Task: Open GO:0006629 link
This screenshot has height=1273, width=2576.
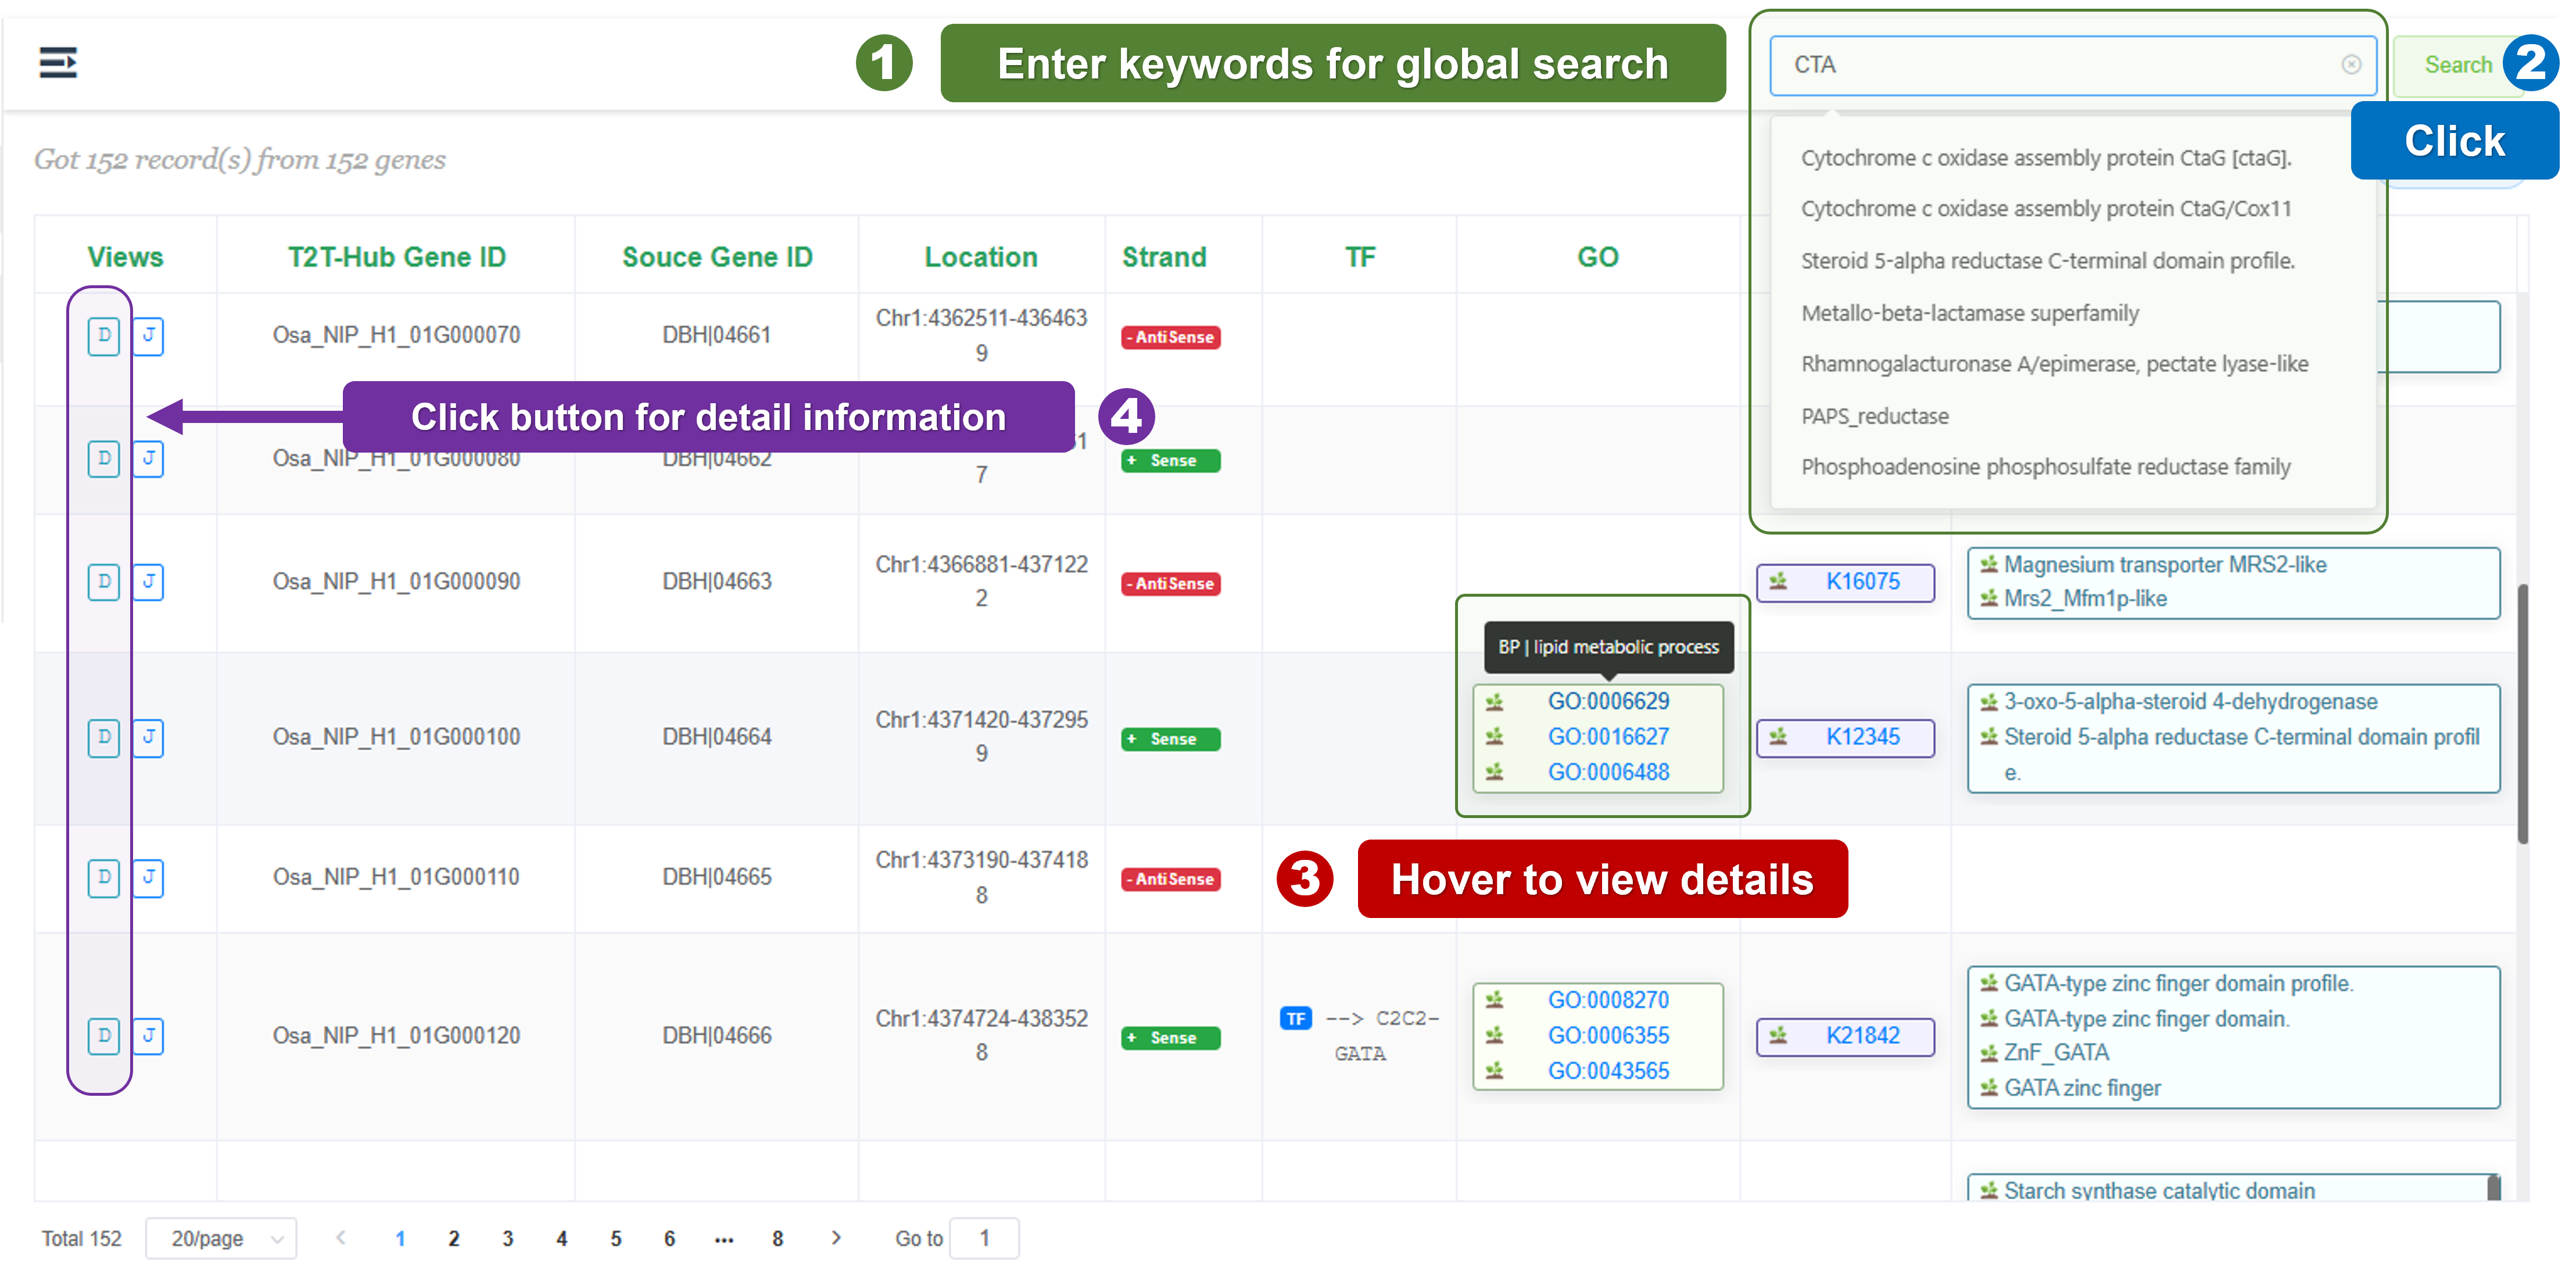Action: click(1608, 702)
